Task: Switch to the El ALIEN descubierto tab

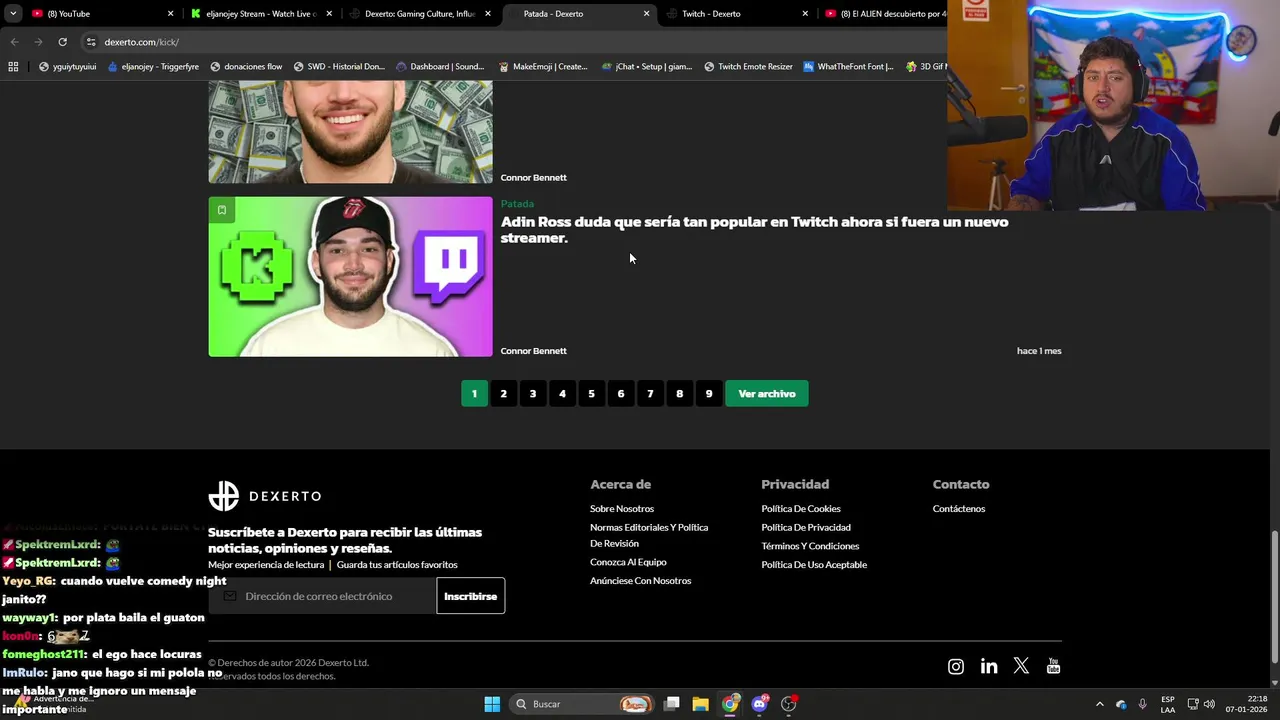Action: click(885, 14)
